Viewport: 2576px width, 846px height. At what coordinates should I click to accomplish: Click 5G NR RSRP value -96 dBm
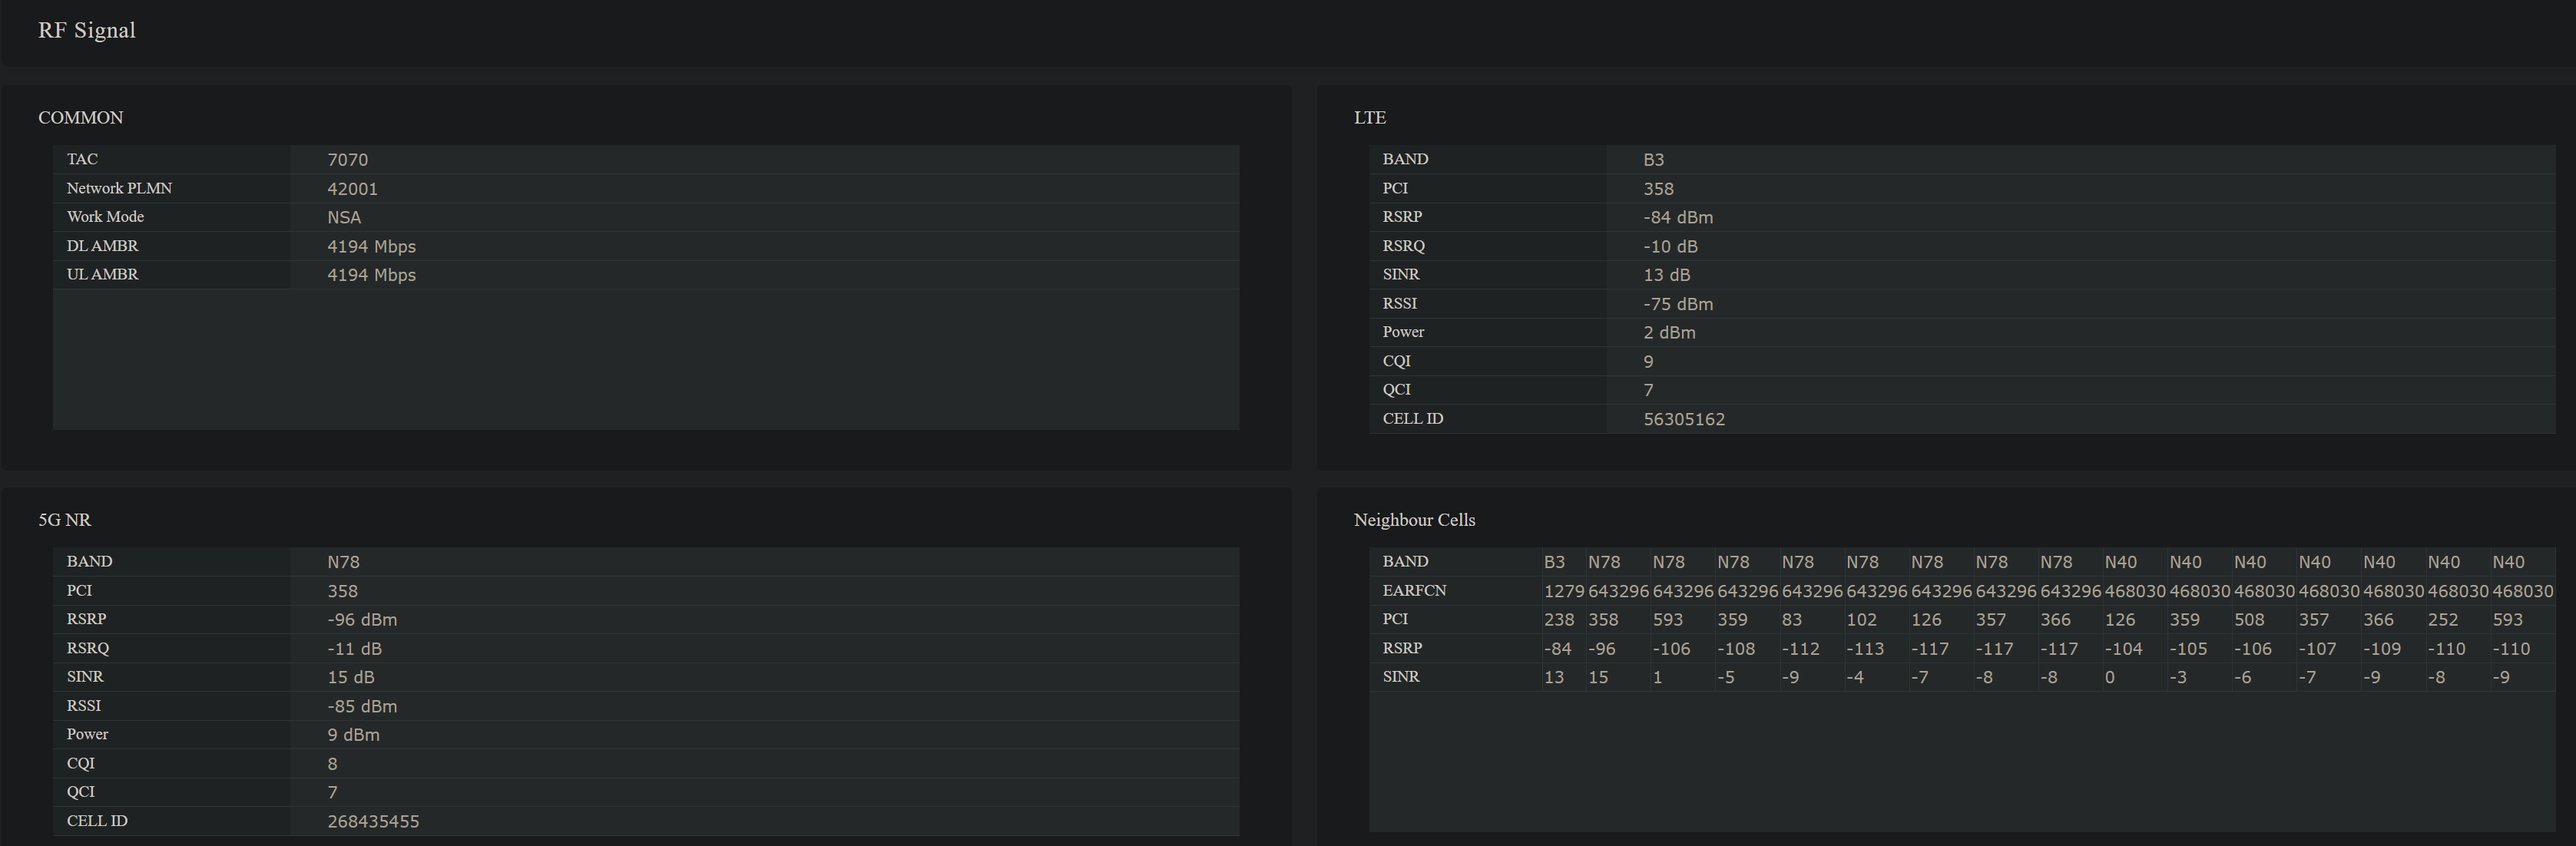coord(362,620)
